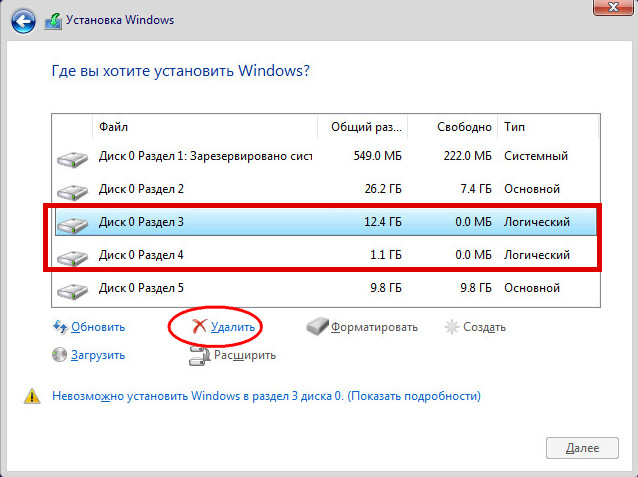Click drive icon of Диск 0 Раздел 2

point(72,192)
